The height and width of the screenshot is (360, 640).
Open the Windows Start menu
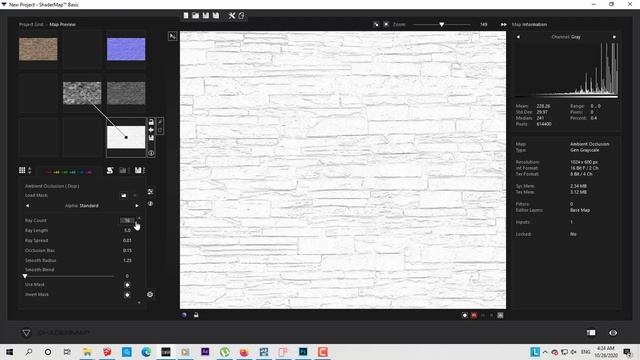9,352
